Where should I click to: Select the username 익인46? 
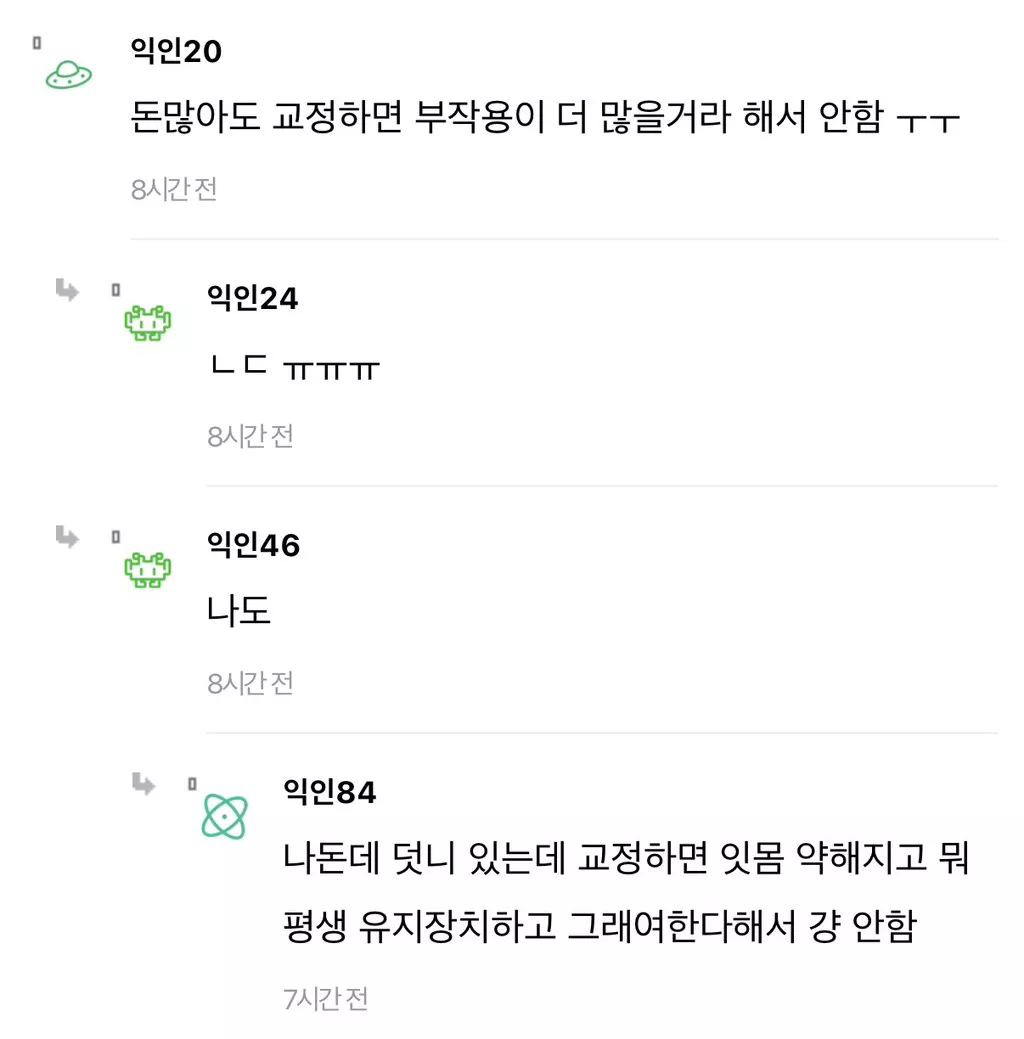coord(253,544)
